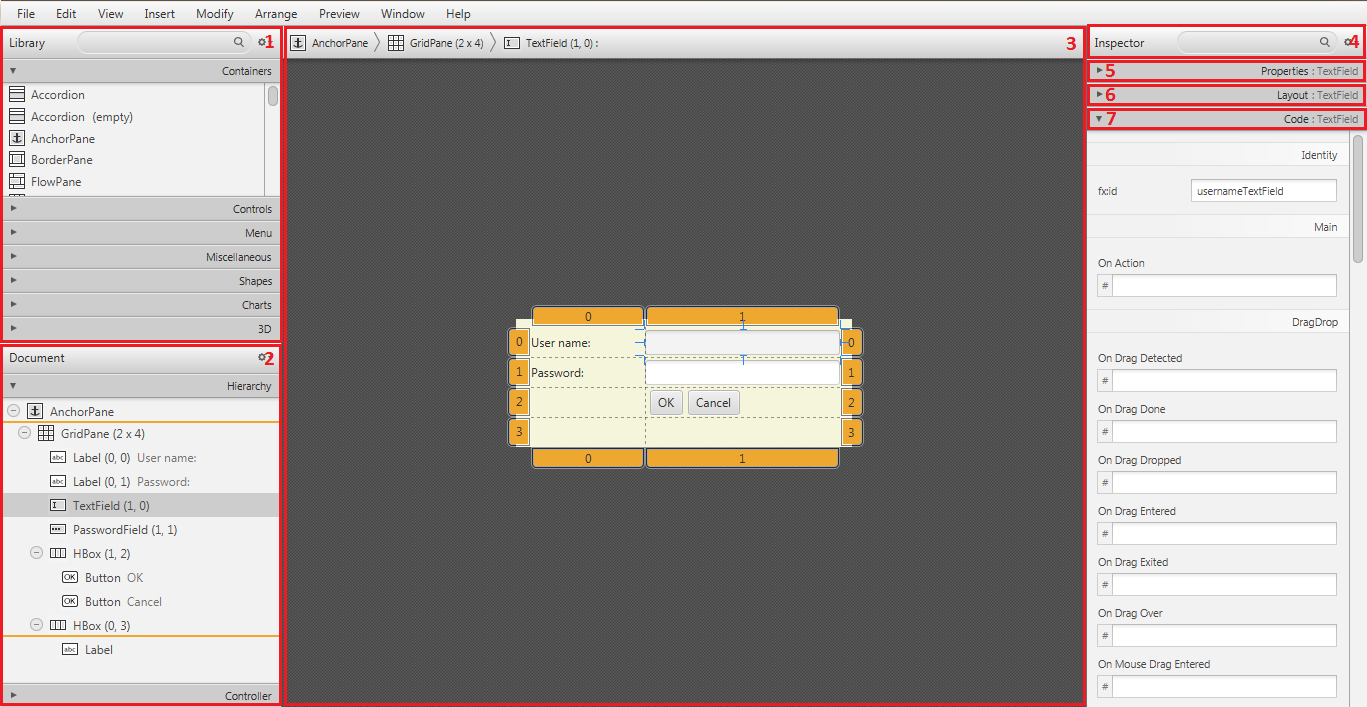Screen dimensions: 1367x707
Task: Open the Help menu
Action: click(x=458, y=14)
